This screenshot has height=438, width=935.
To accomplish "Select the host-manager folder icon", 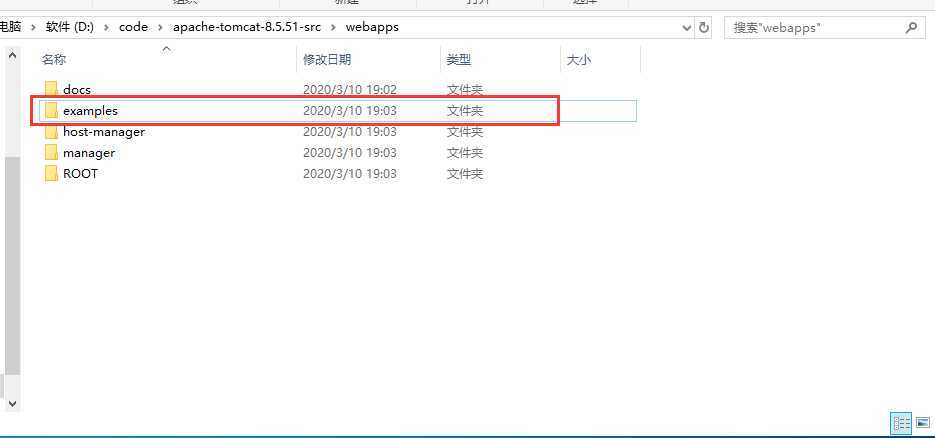I will [x=52, y=132].
